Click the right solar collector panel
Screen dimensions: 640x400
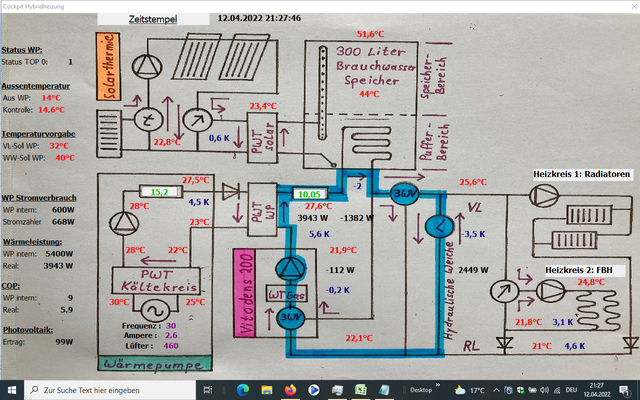244,56
